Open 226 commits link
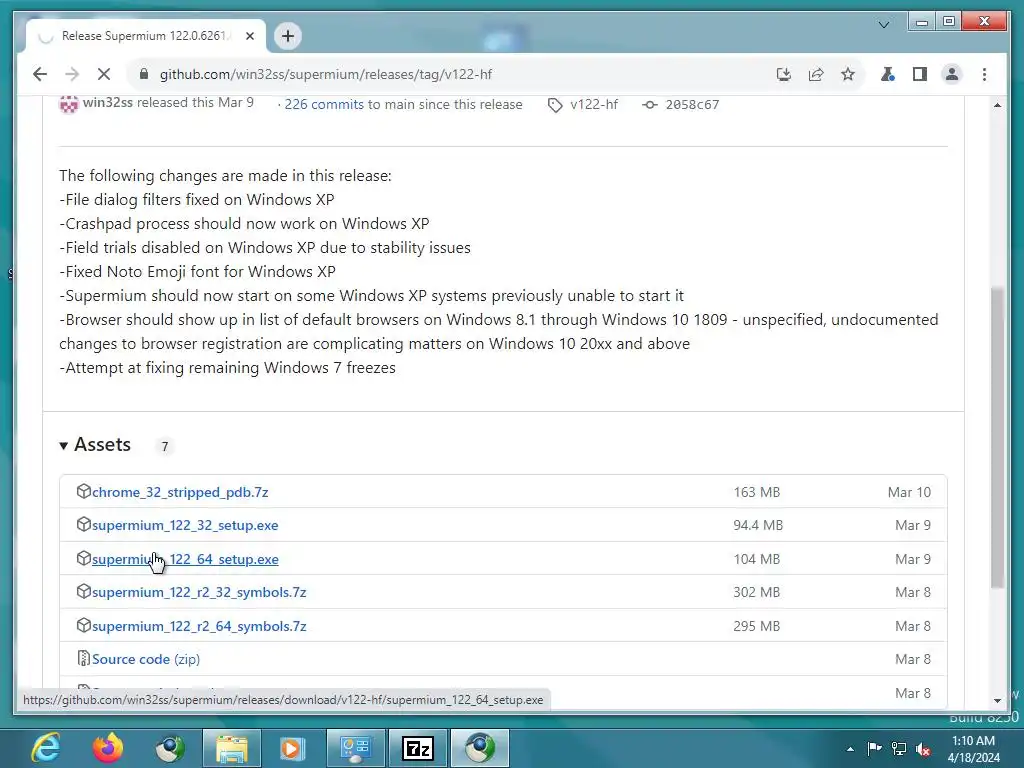 pos(324,104)
